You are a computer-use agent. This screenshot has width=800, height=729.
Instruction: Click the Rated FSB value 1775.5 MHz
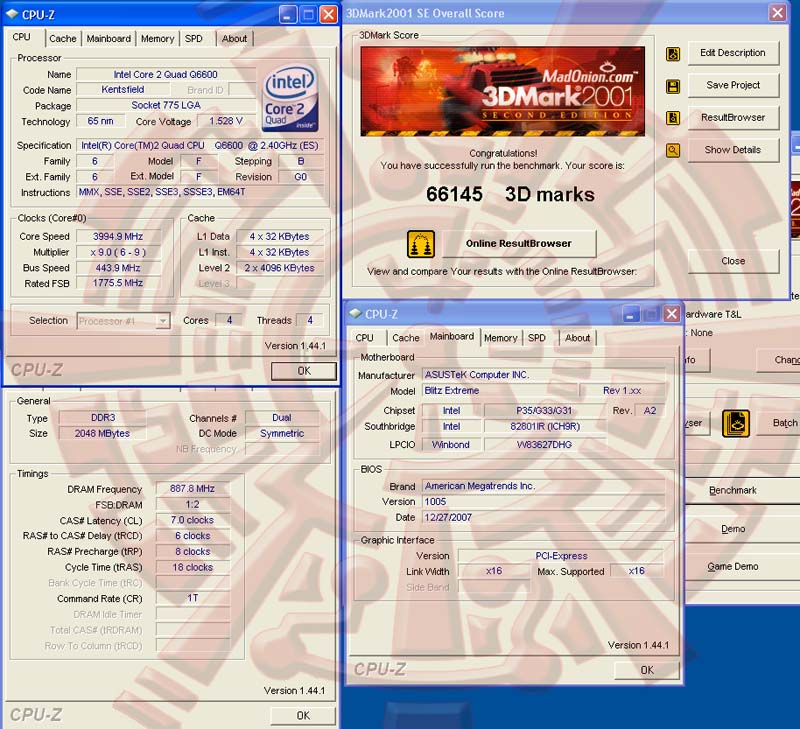click(x=118, y=283)
